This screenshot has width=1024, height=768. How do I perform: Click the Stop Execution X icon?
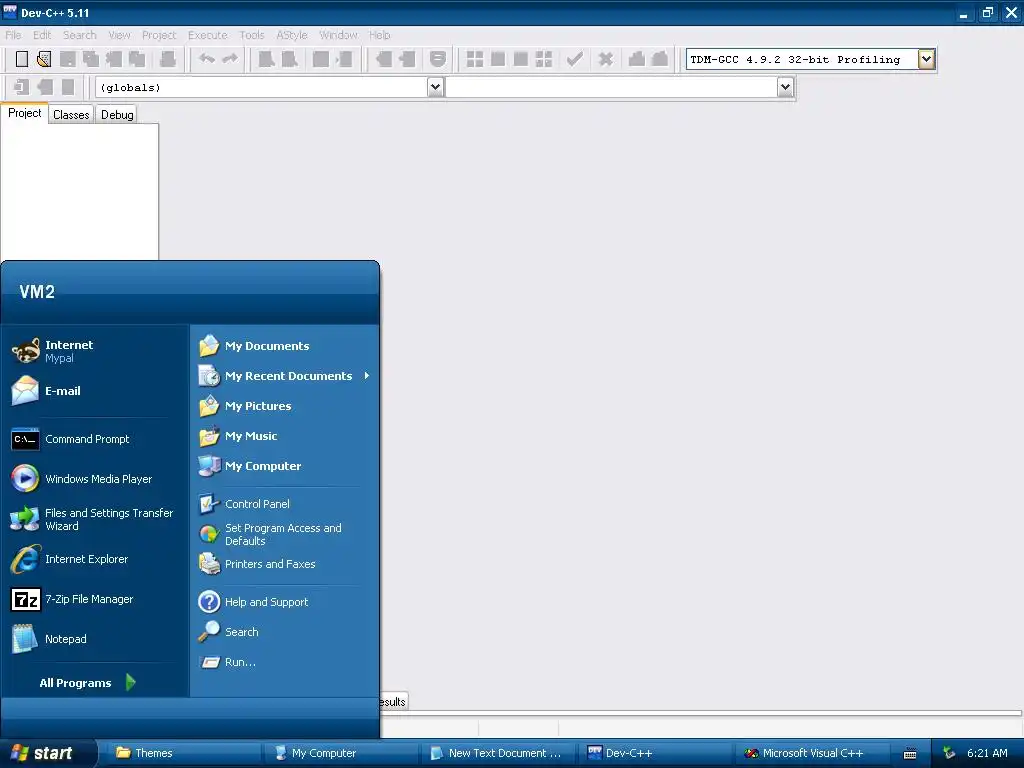(605, 59)
